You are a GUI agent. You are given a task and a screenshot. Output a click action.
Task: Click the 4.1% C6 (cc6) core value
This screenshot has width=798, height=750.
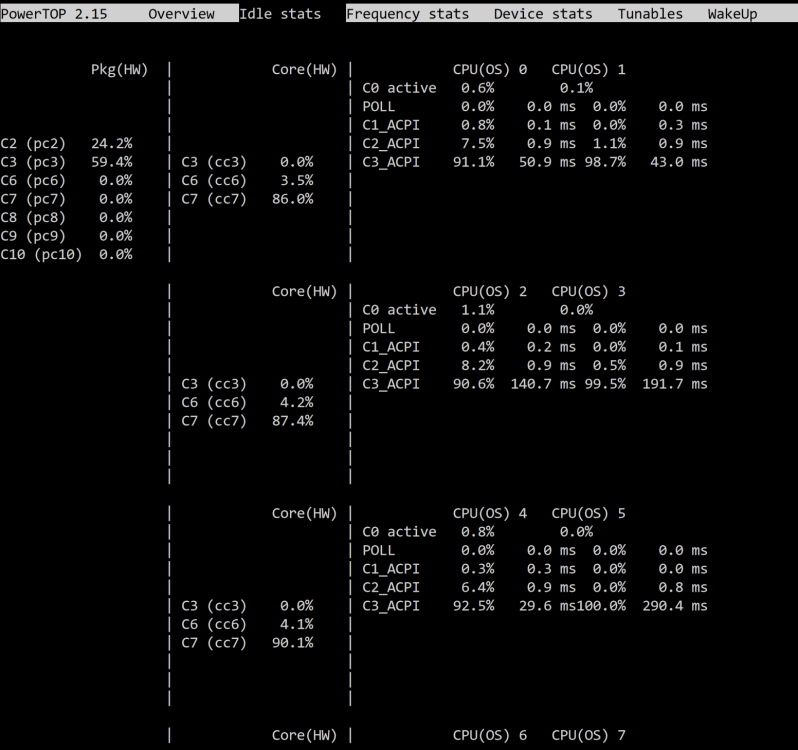297,624
